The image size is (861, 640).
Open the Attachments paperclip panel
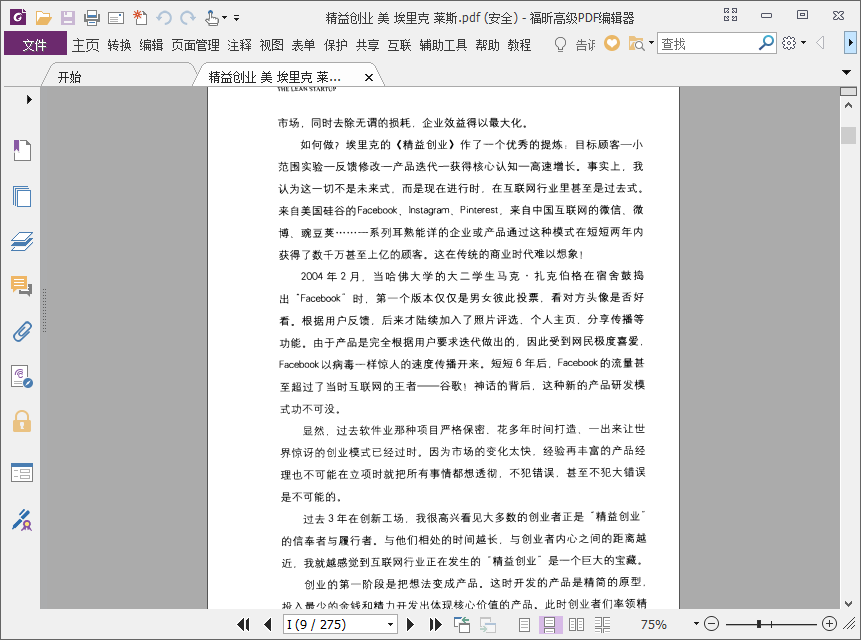coord(22,332)
